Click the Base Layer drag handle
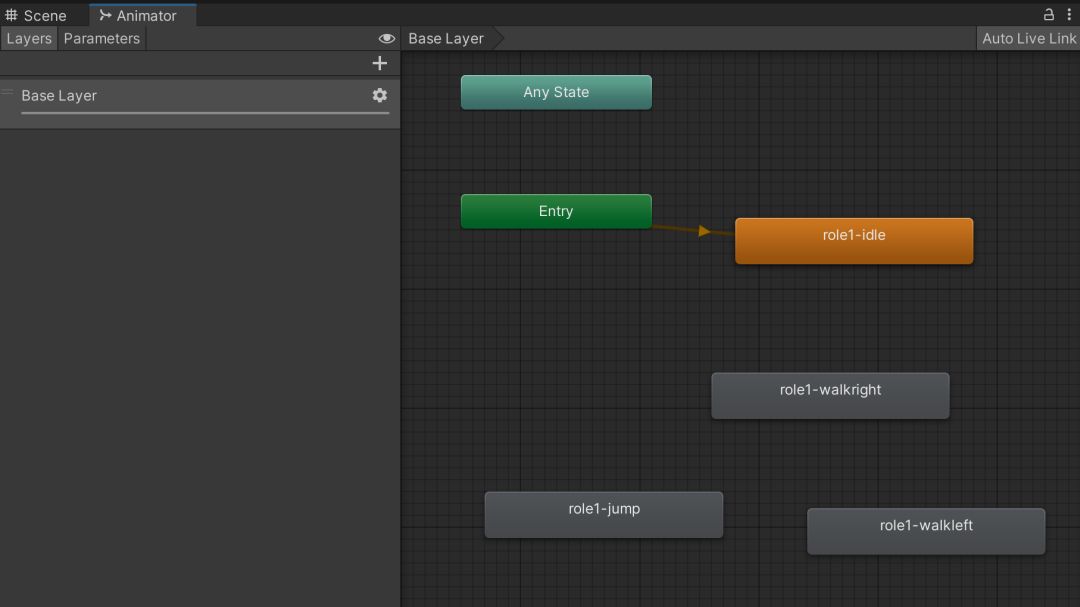 8,93
